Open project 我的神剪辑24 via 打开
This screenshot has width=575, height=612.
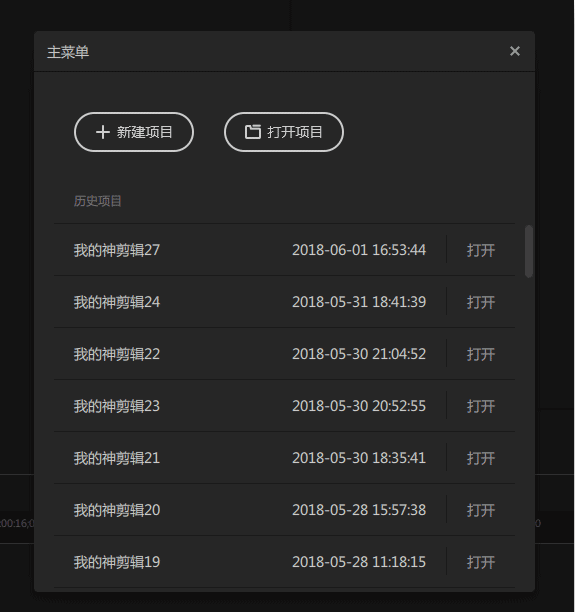click(x=481, y=302)
